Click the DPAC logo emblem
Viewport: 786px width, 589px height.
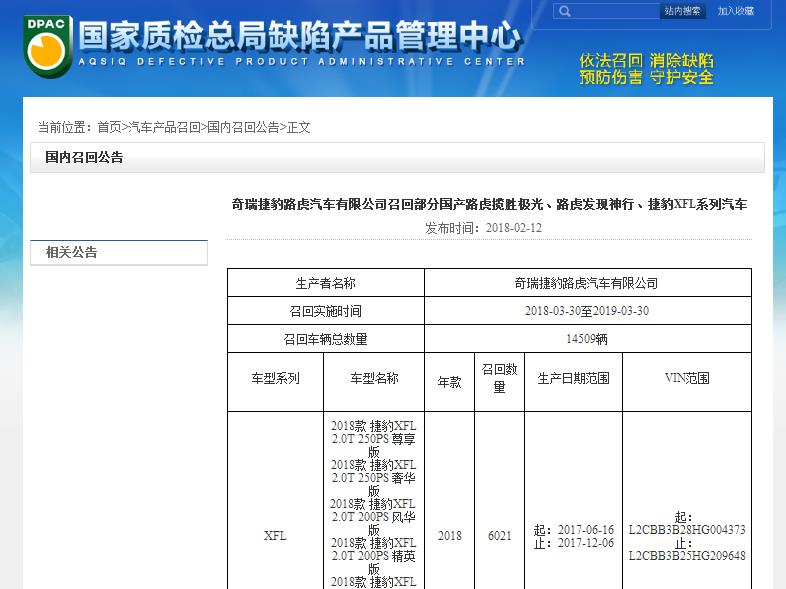47,46
